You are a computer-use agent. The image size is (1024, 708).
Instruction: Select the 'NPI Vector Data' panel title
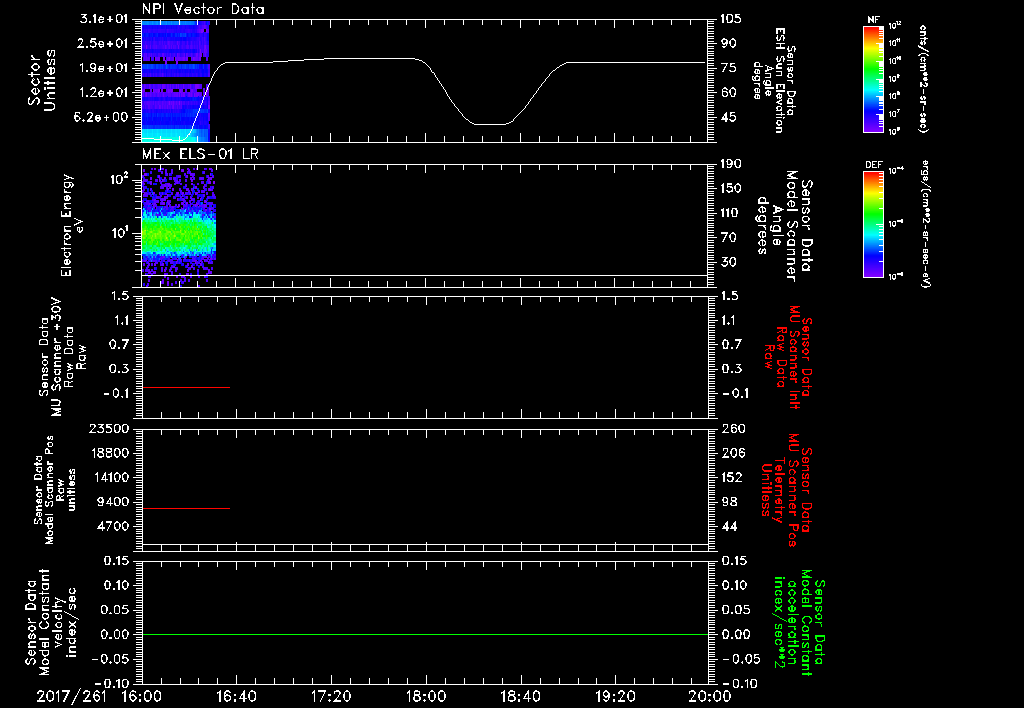204,9
